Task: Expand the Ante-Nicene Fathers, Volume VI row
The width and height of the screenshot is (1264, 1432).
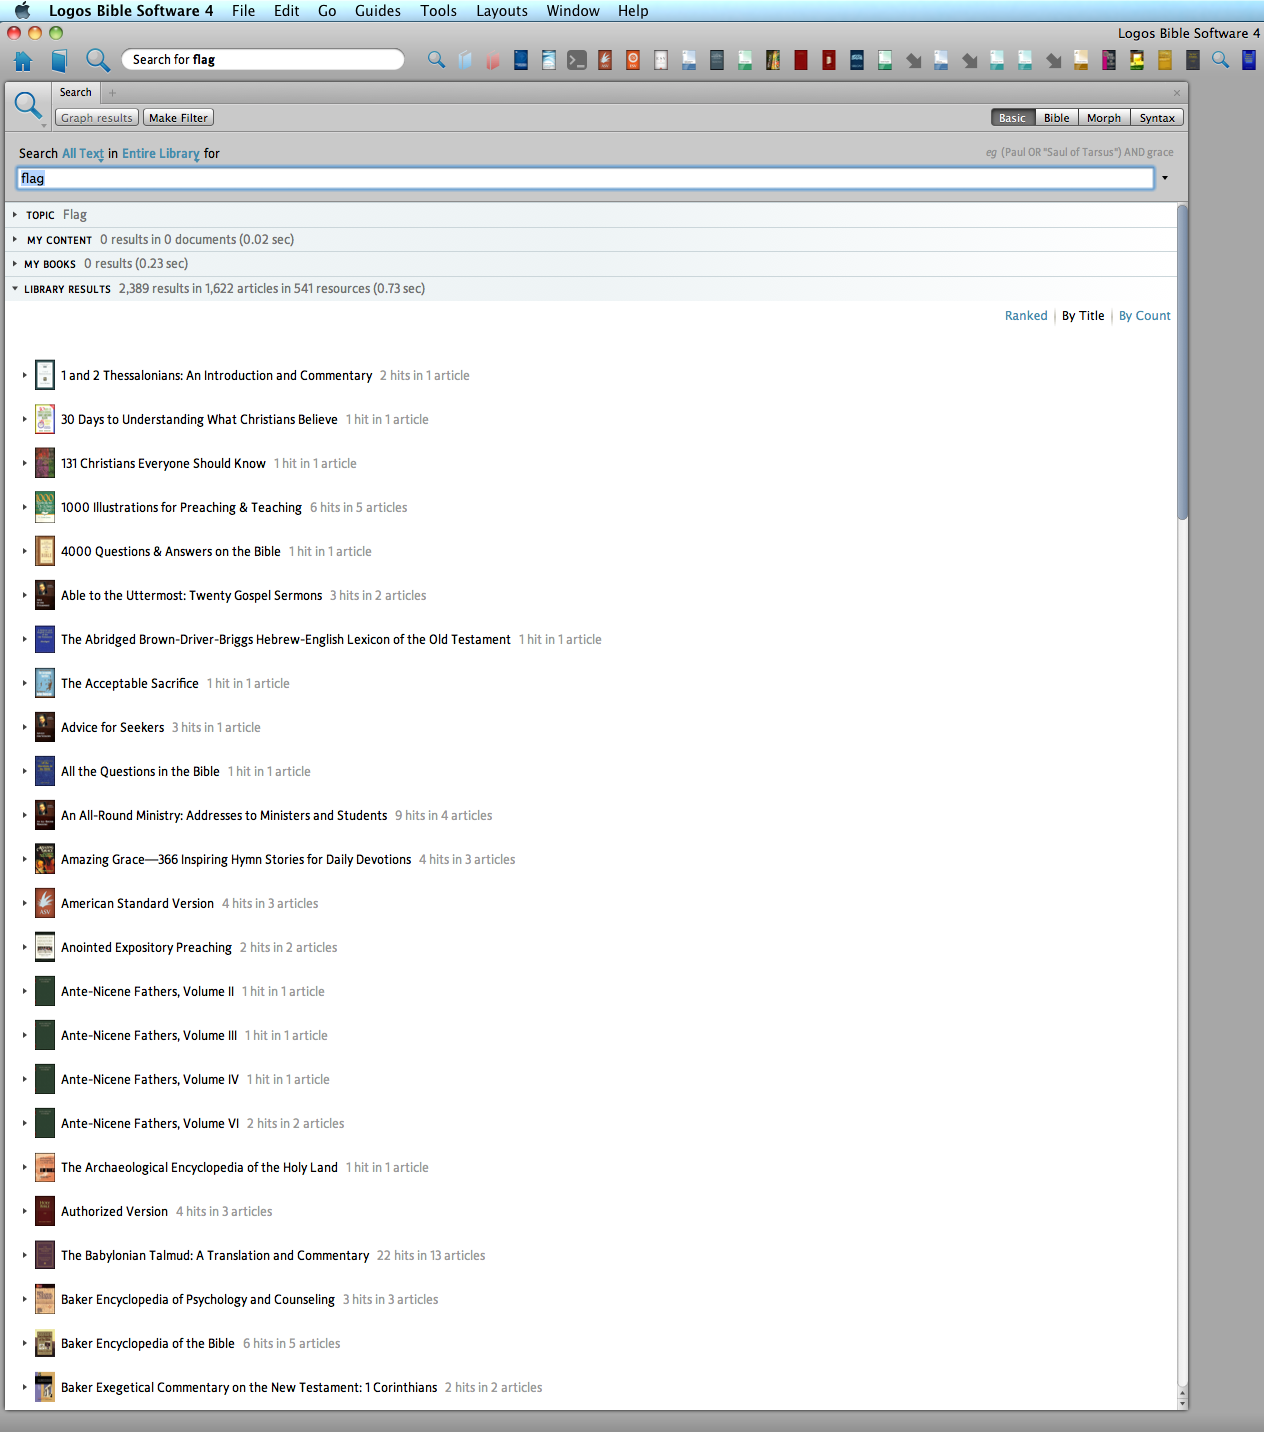Action: click(x=25, y=1123)
